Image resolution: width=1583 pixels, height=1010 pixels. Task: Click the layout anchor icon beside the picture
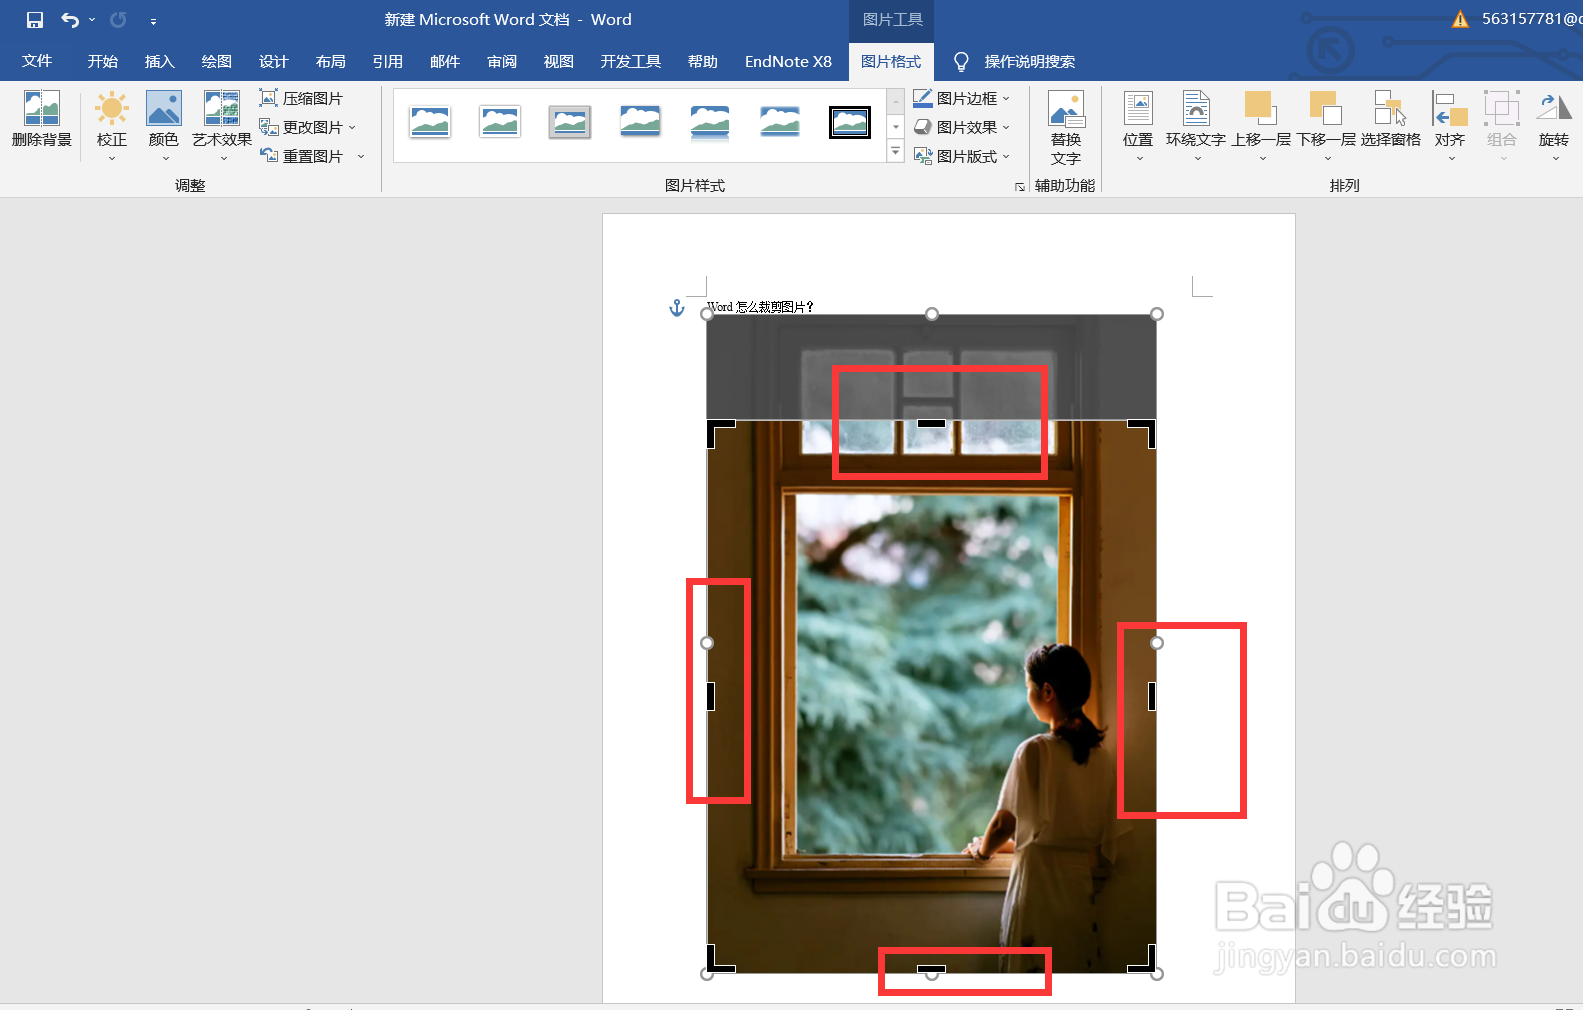click(x=677, y=308)
